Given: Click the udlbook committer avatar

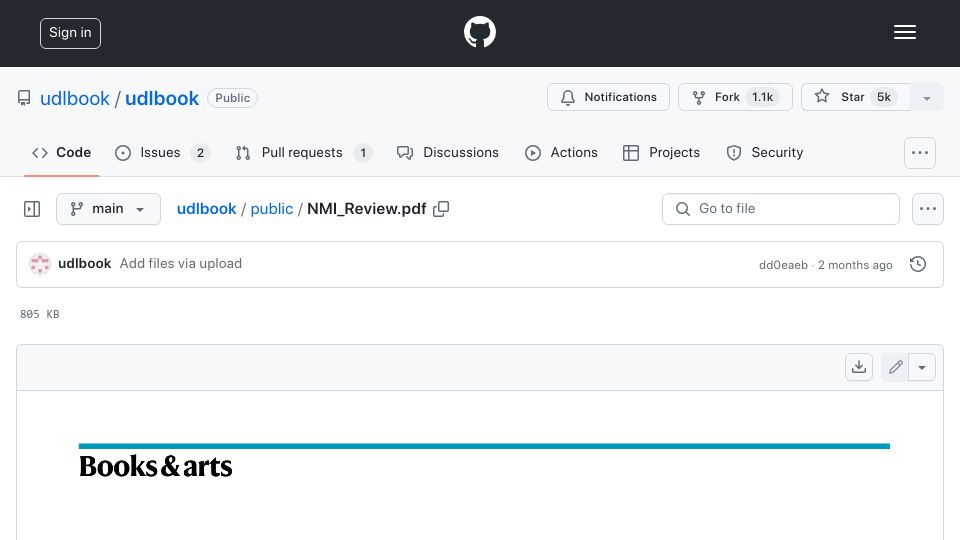Looking at the screenshot, I should point(40,264).
